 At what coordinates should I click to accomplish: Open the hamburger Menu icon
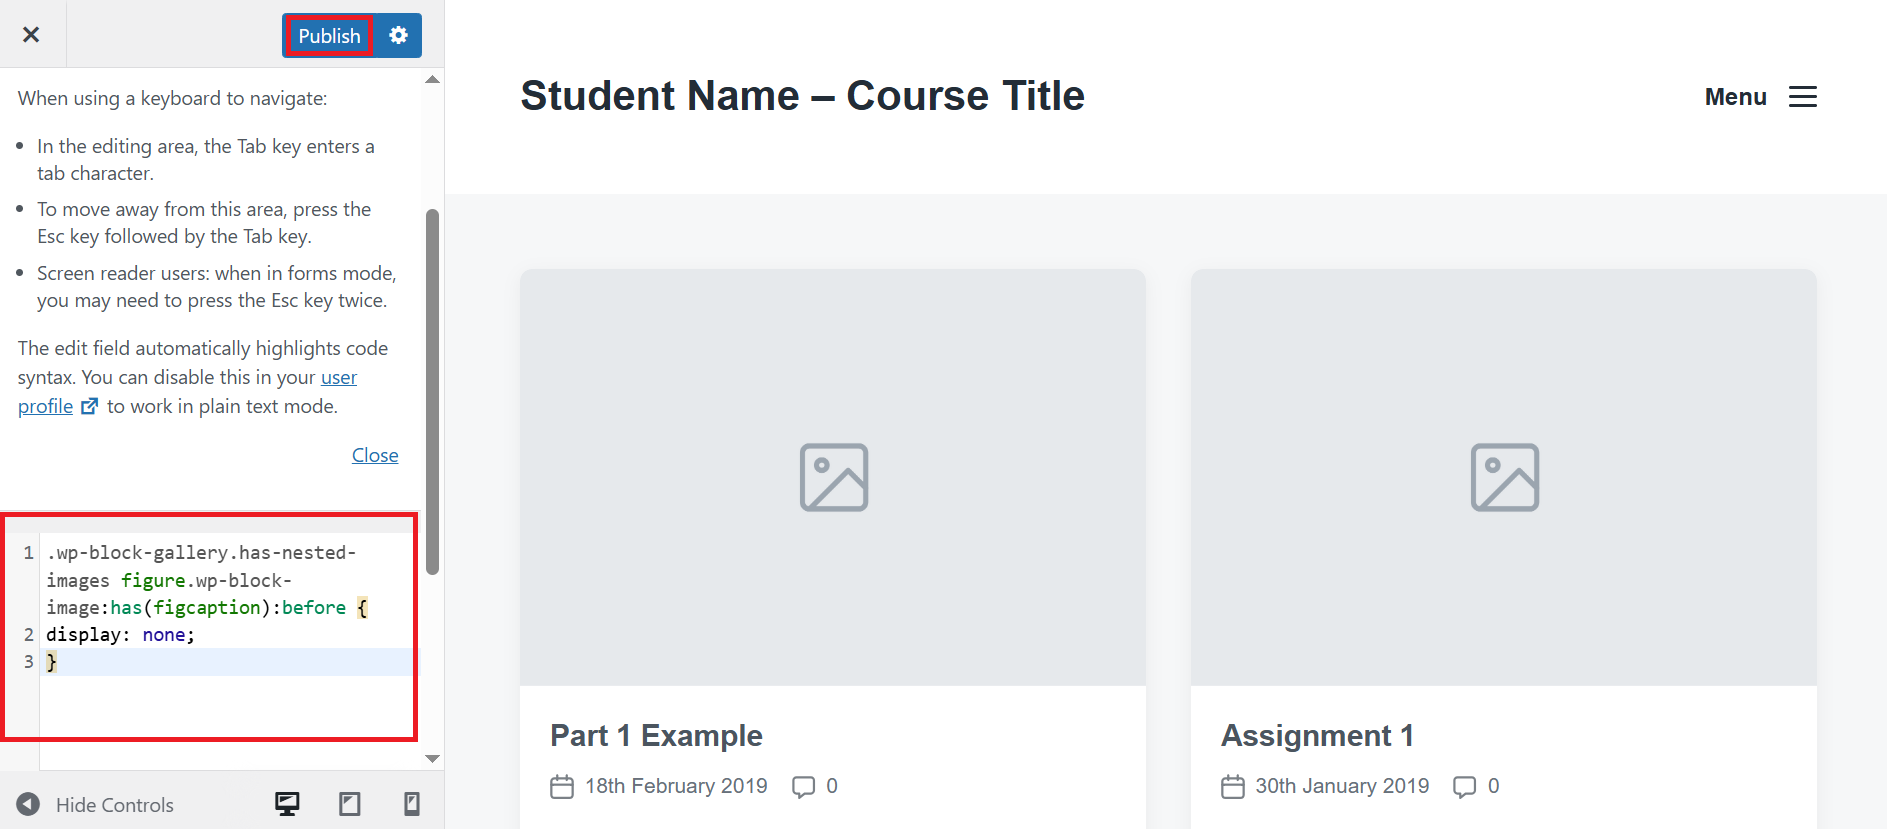click(1802, 97)
